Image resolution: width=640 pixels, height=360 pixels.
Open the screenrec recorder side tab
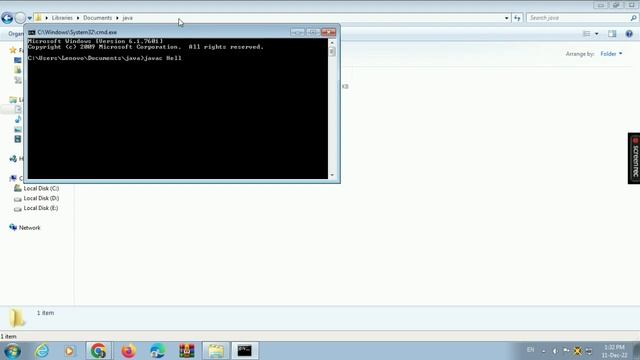click(634, 158)
